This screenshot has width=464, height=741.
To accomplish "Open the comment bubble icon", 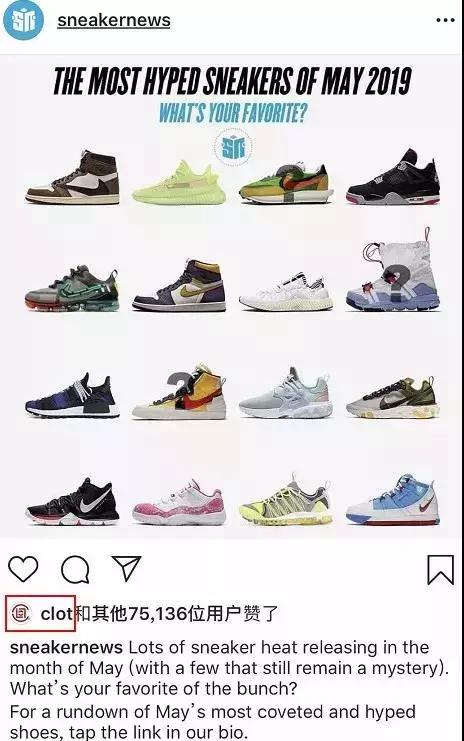I will tap(76, 569).
